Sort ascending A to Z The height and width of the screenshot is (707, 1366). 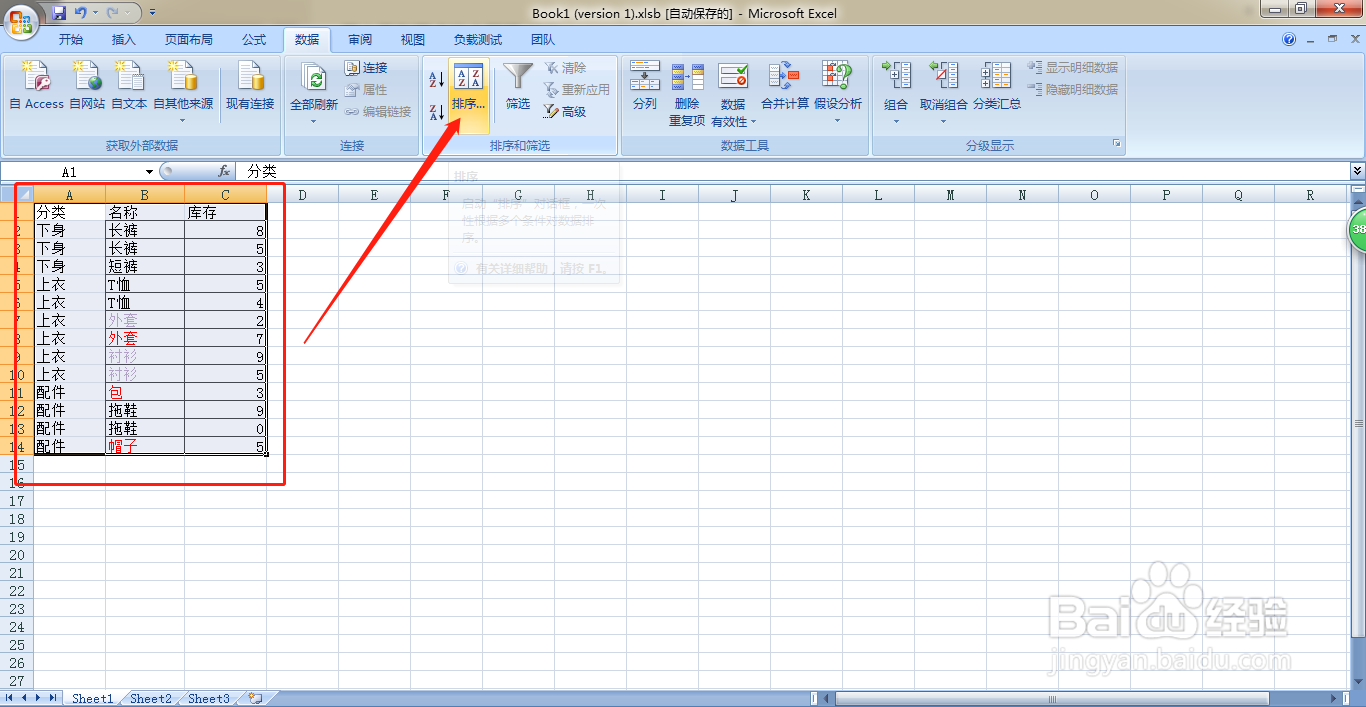(436, 79)
